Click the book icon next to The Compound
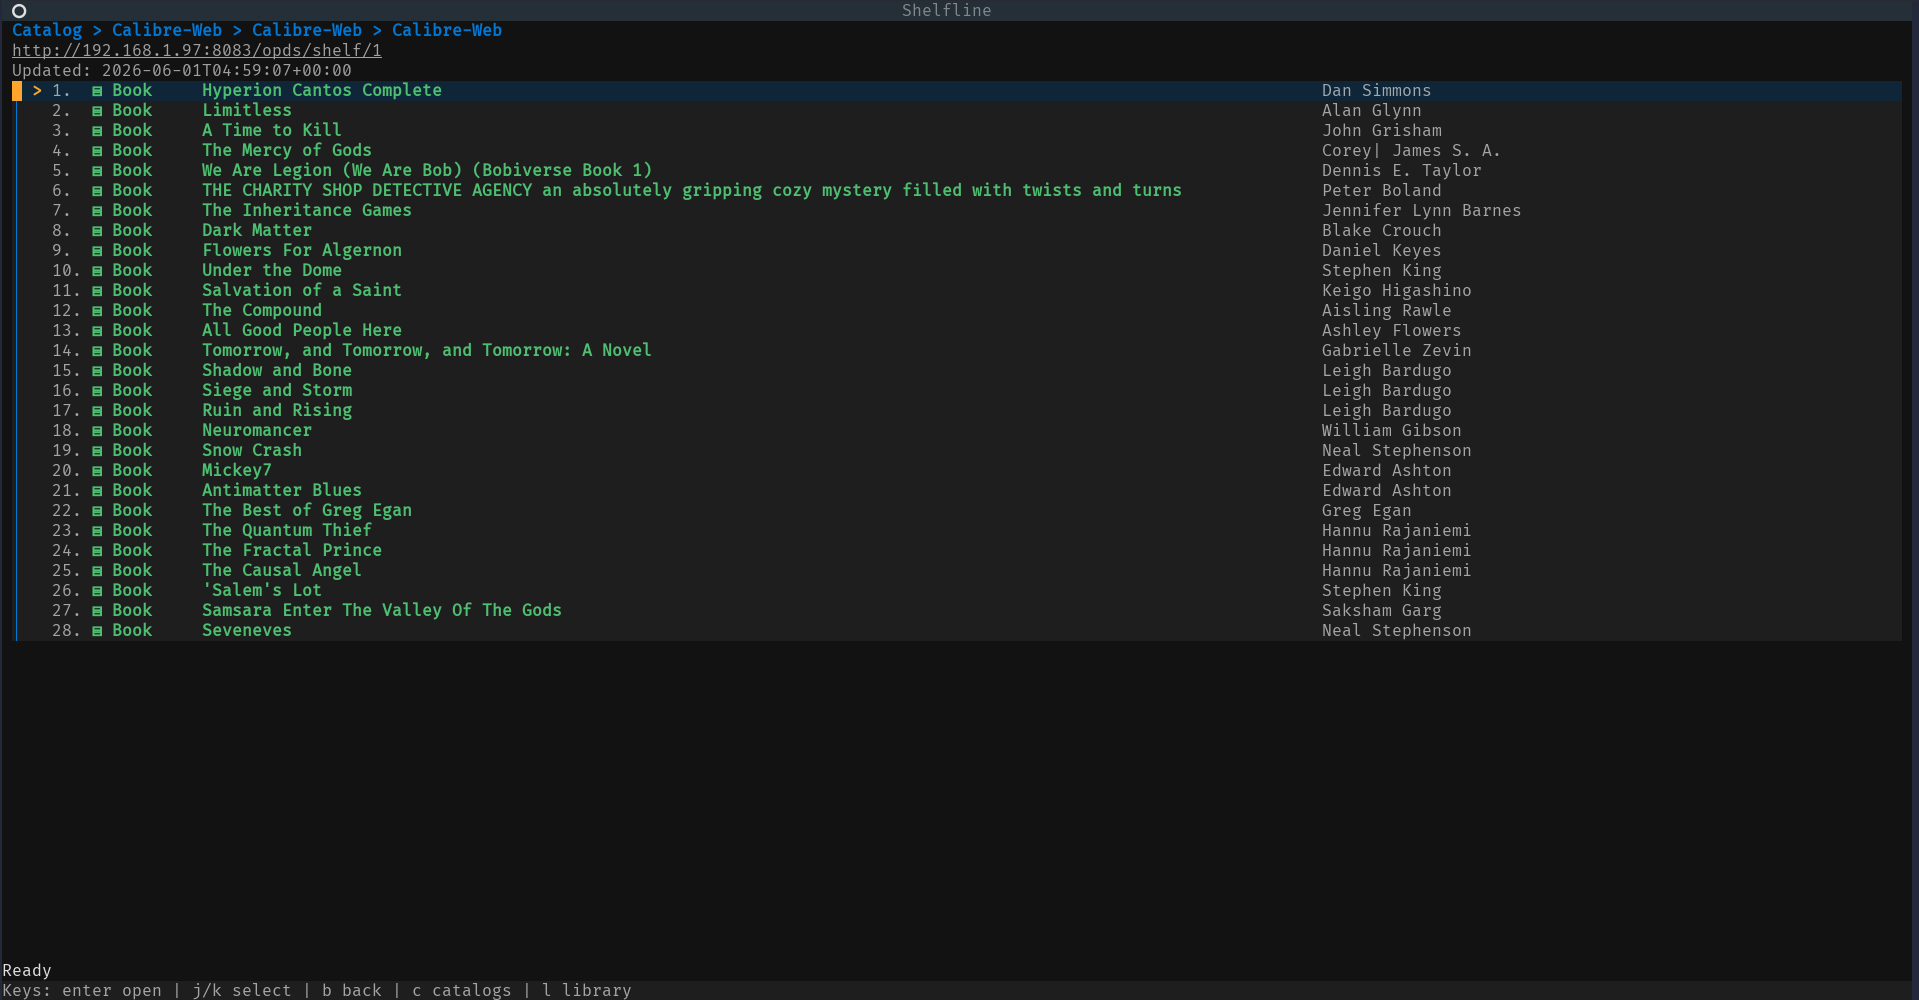1919x1000 pixels. coord(97,311)
